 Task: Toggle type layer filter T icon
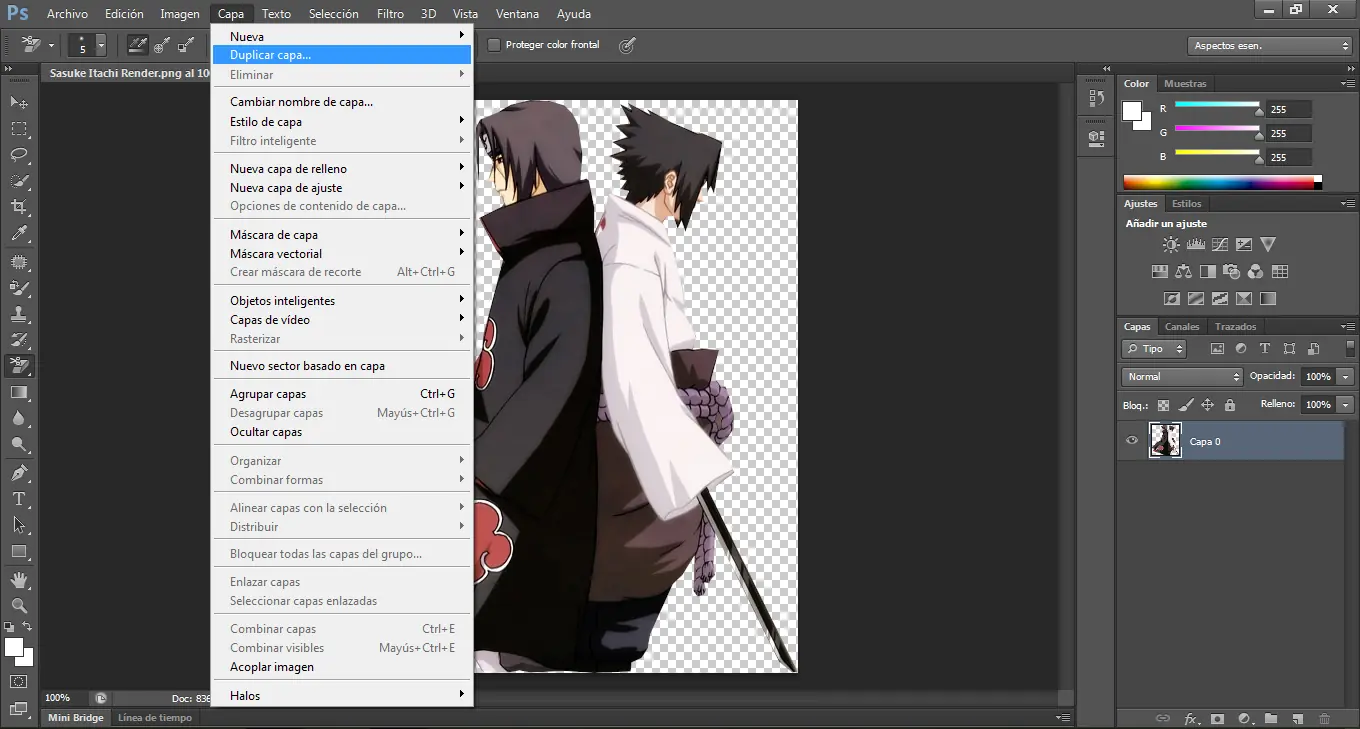(x=1265, y=349)
